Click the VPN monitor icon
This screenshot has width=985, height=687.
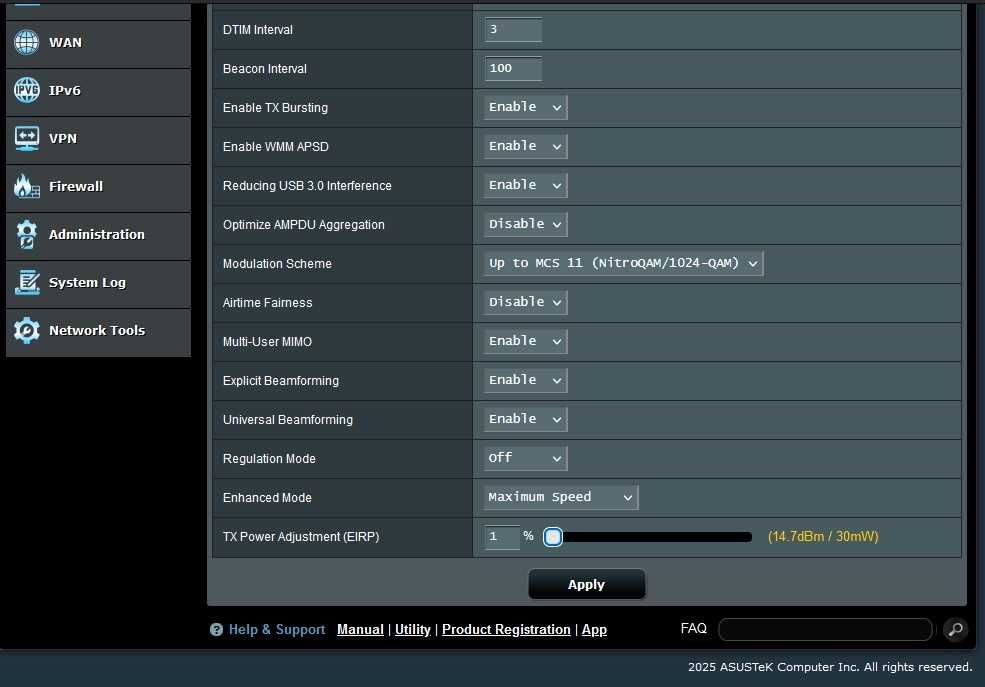click(x=26, y=138)
